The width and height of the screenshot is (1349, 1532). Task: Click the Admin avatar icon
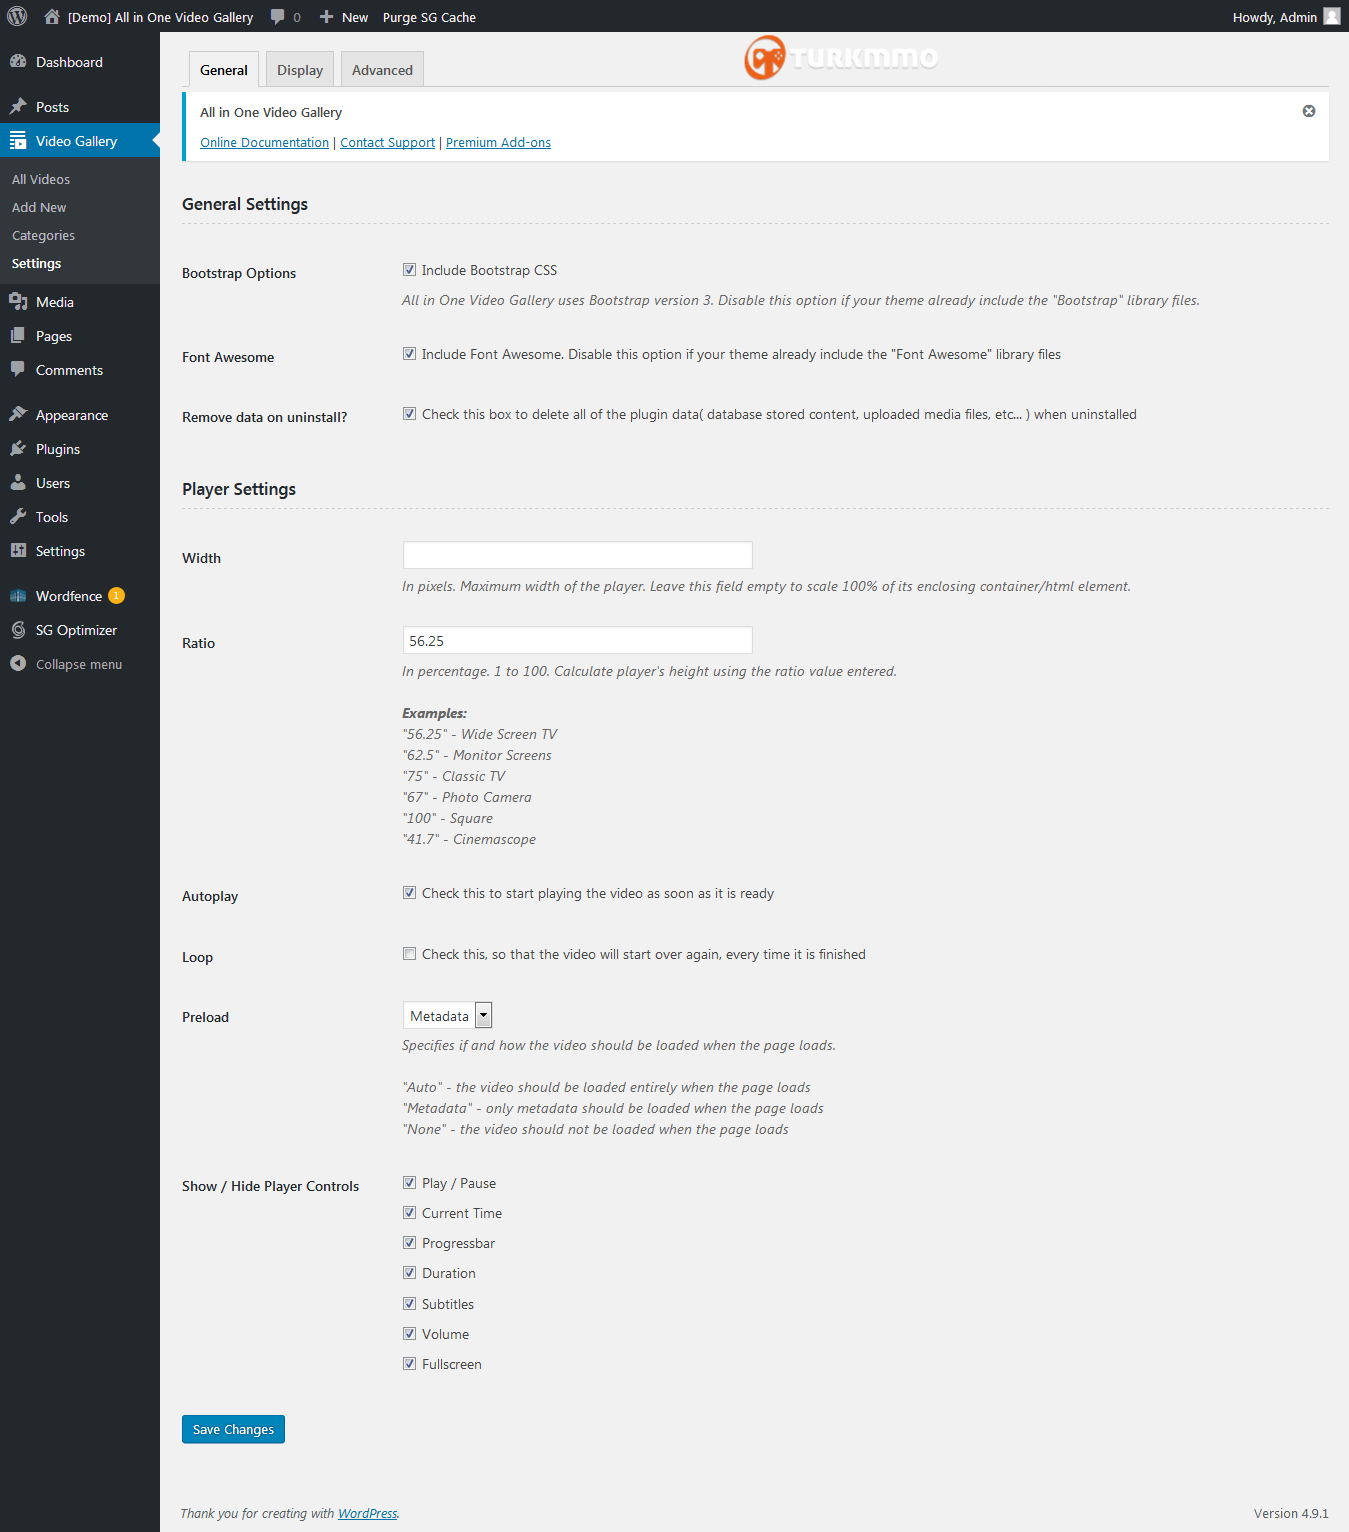(x=1332, y=16)
